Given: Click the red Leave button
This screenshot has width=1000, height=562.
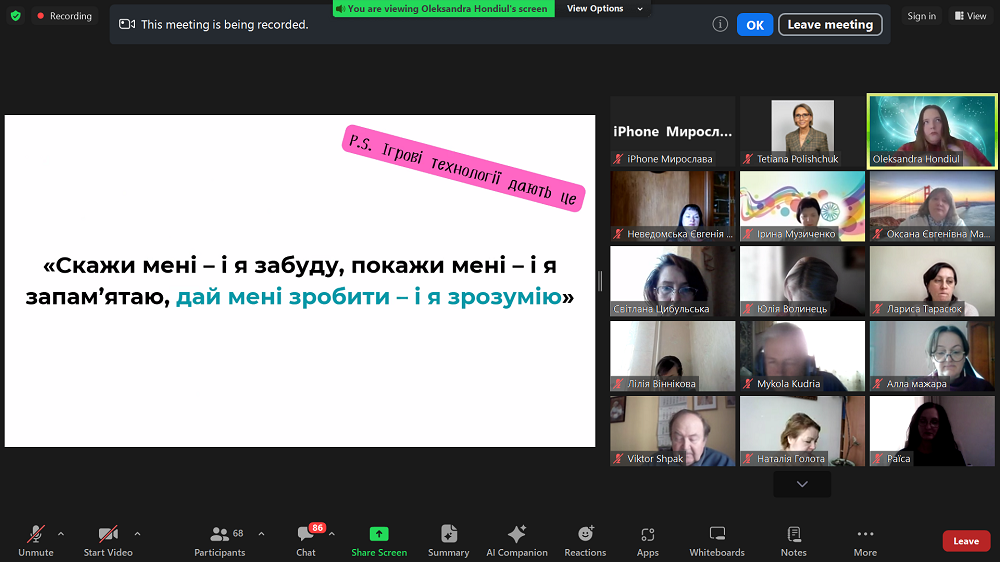Looking at the screenshot, I should (x=966, y=541).
